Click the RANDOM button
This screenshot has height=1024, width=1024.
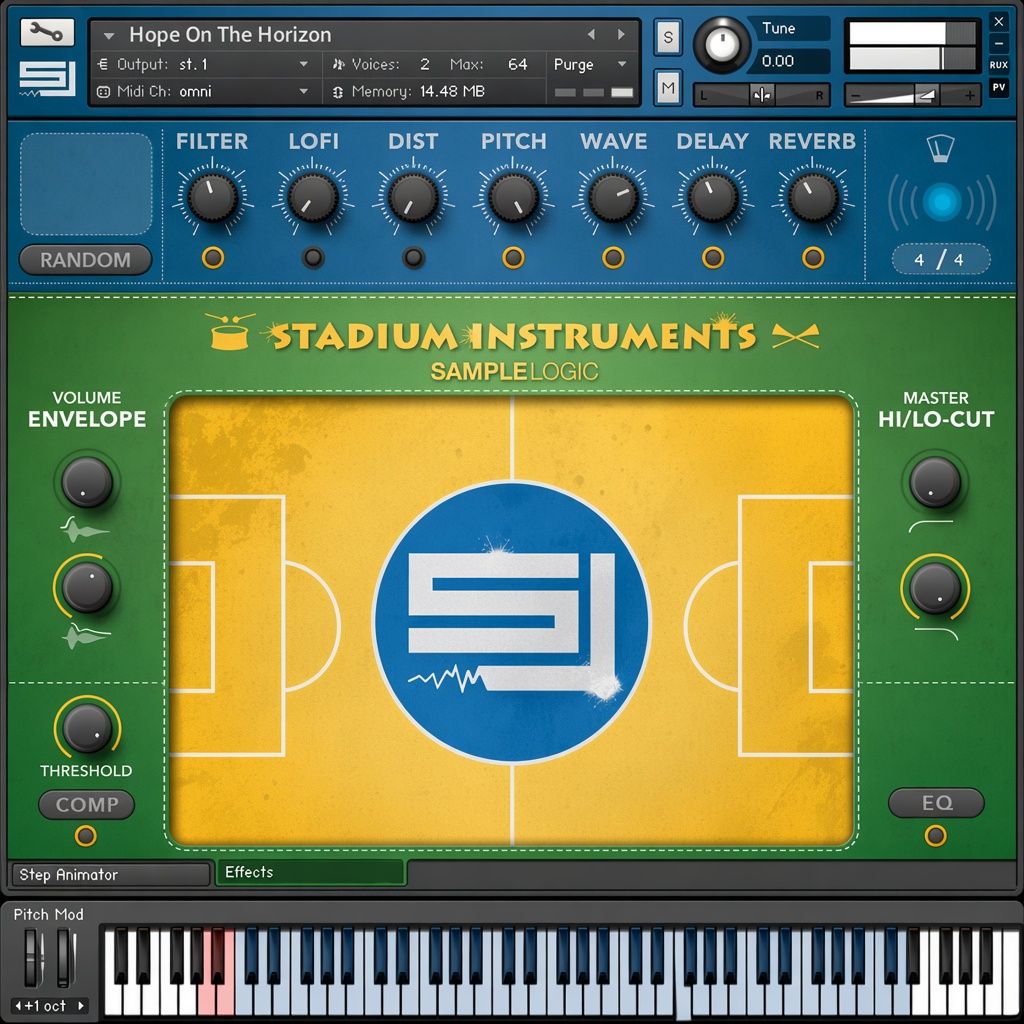pyautogui.click(x=86, y=260)
